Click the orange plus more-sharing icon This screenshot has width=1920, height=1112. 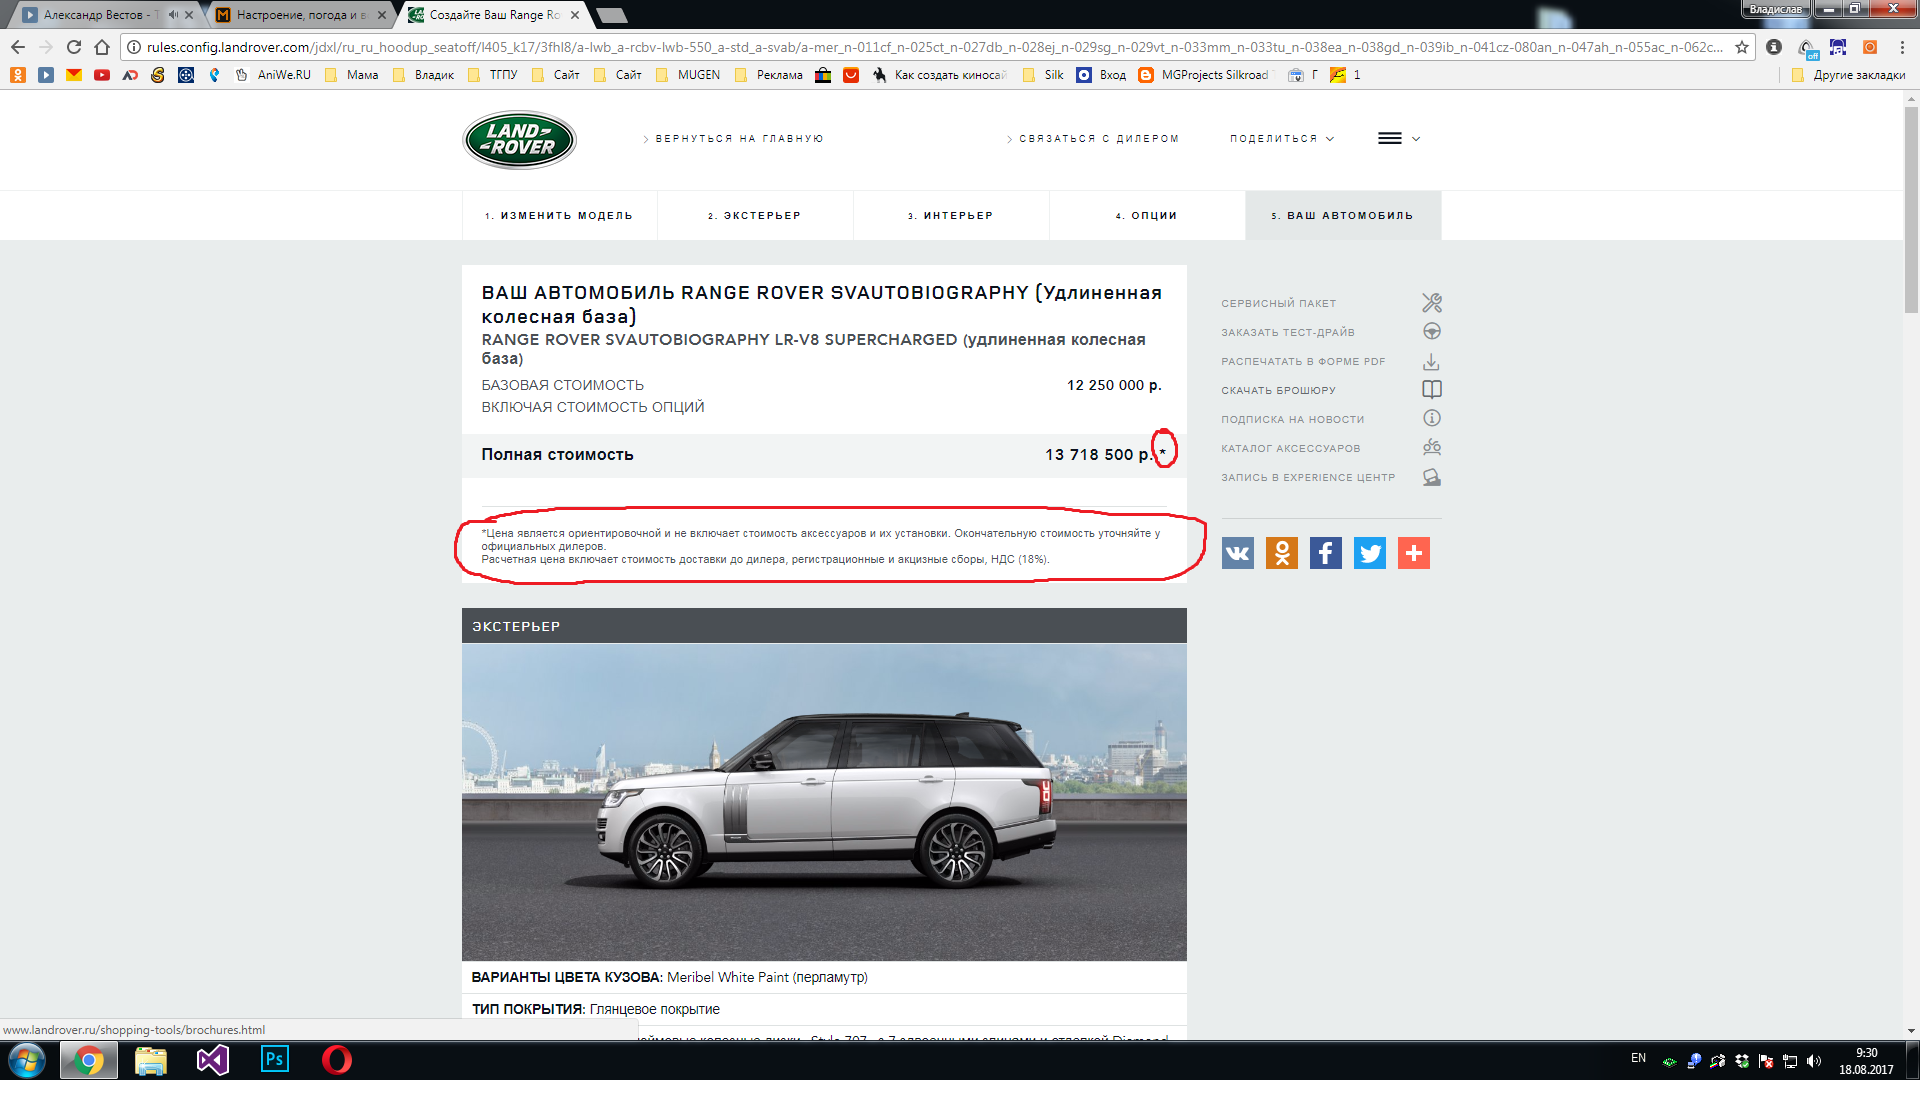1414,553
